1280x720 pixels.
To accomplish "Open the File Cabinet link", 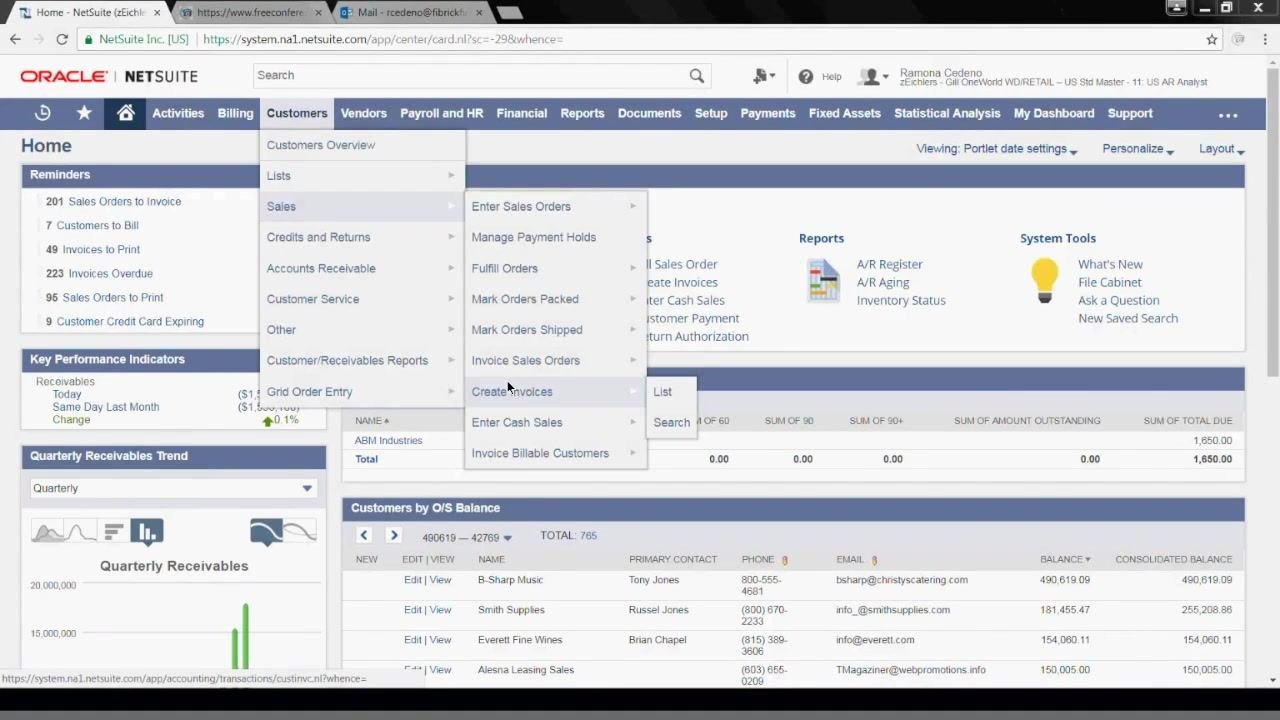I will (1109, 282).
